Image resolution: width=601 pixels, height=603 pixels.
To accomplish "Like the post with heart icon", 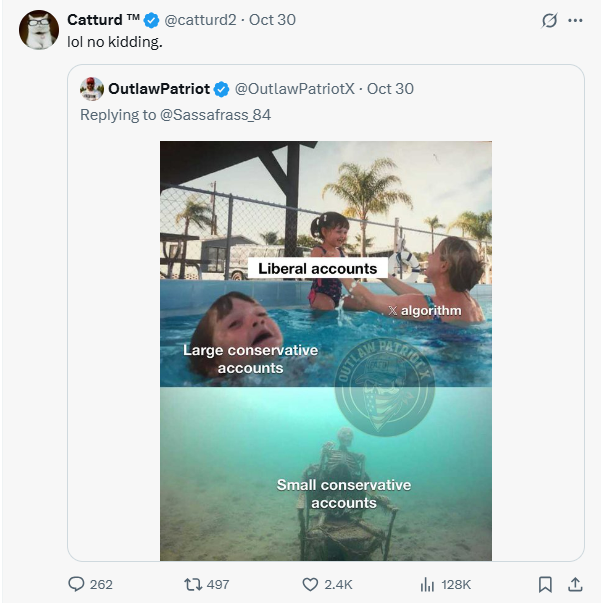I will pyautogui.click(x=310, y=584).
